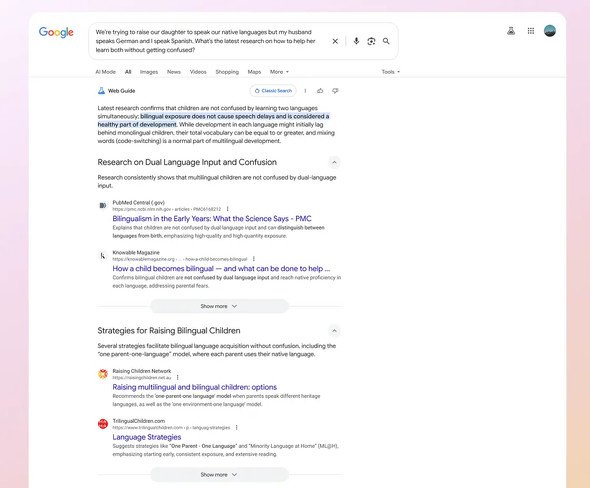Open Google Lens image search icon
The width and height of the screenshot is (590, 488).
(x=371, y=41)
